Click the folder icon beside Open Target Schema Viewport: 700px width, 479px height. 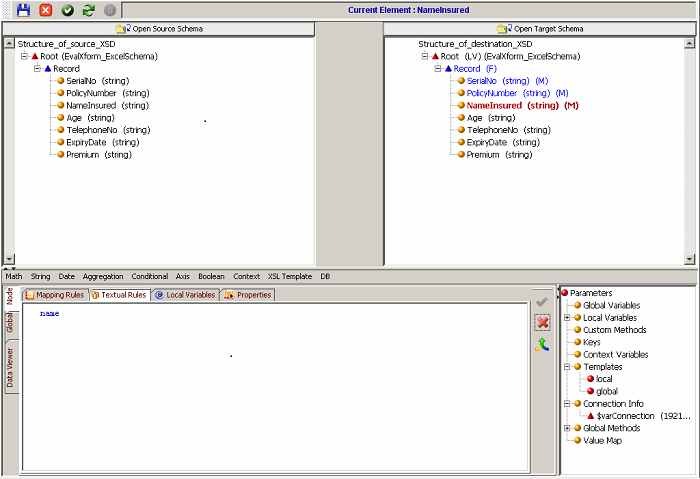(504, 29)
